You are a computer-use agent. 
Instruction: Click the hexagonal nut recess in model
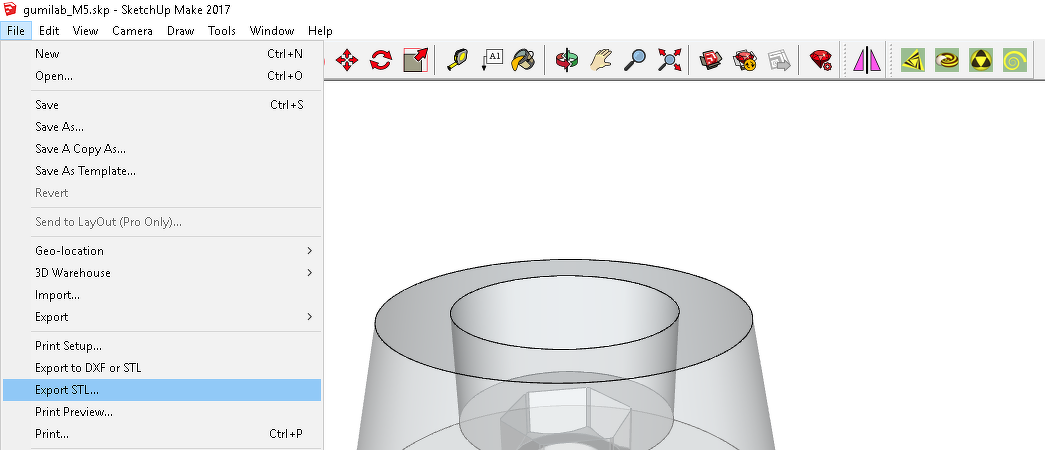(x=565, y=420)
